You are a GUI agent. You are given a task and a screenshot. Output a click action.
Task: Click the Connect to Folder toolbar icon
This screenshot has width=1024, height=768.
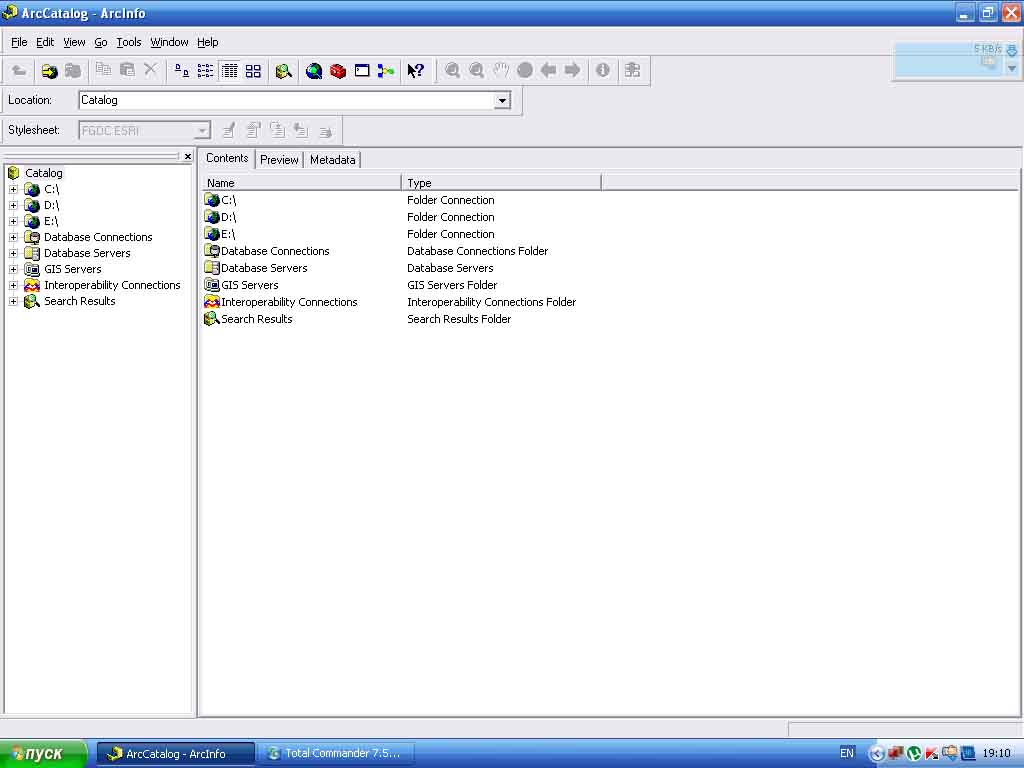click(x=49, y=71)
